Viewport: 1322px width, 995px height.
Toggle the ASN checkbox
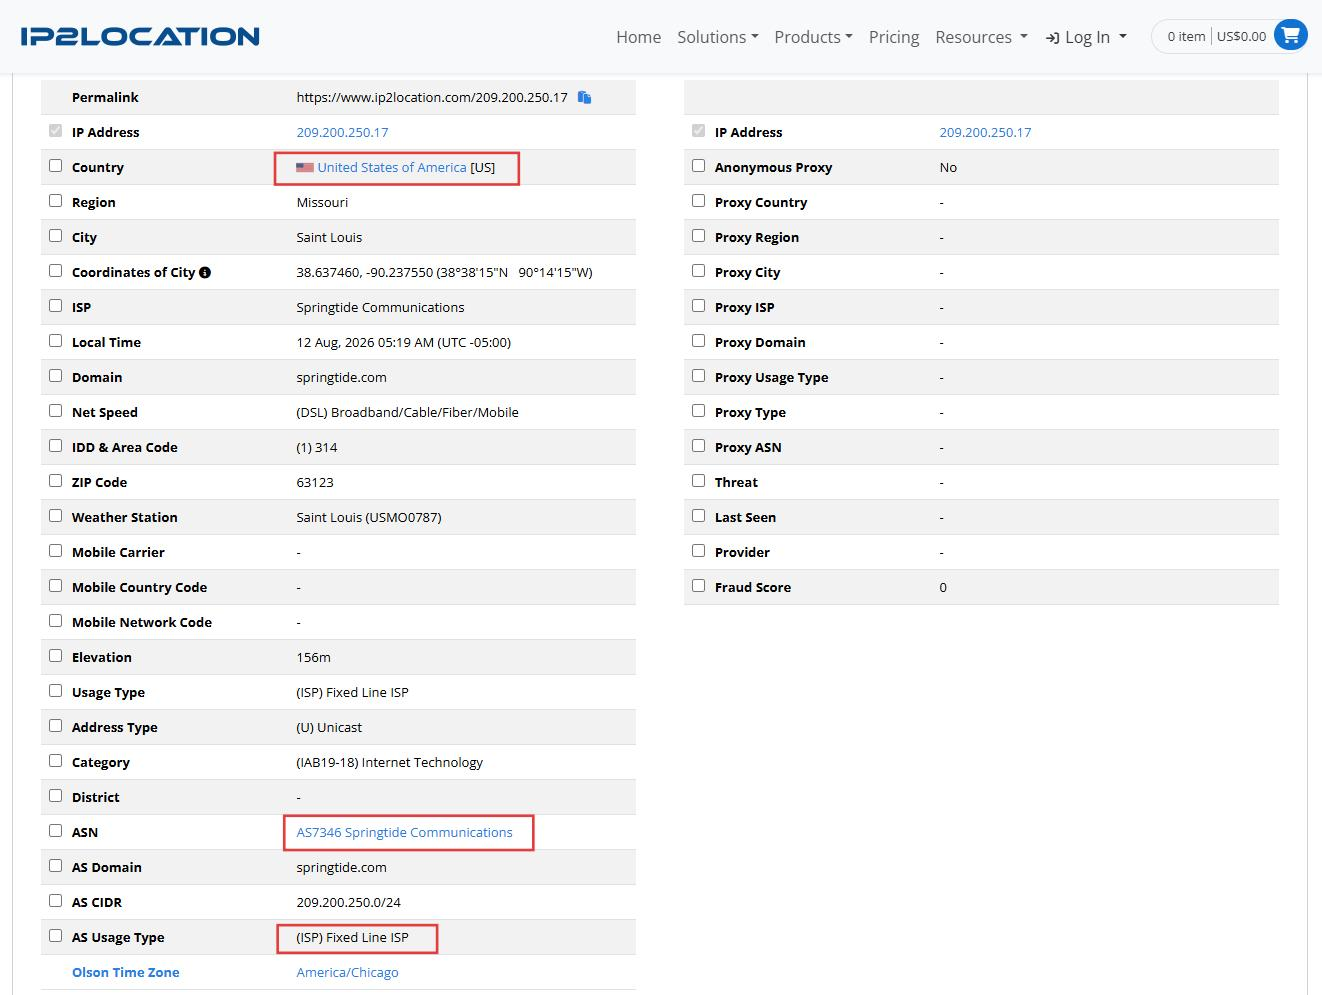pos(56,831)
